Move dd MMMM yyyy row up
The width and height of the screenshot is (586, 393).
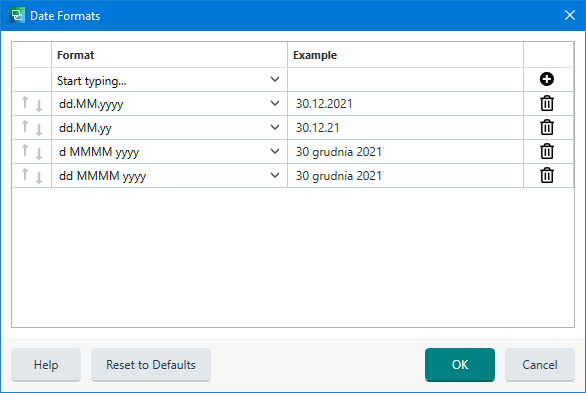coord(25,174)
